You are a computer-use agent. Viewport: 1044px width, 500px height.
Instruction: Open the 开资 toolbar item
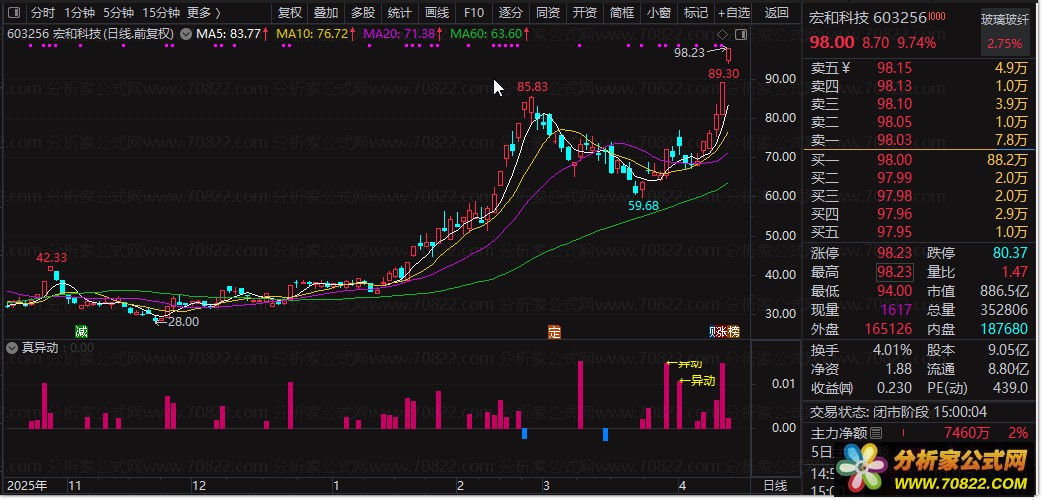tap(585, 12)
